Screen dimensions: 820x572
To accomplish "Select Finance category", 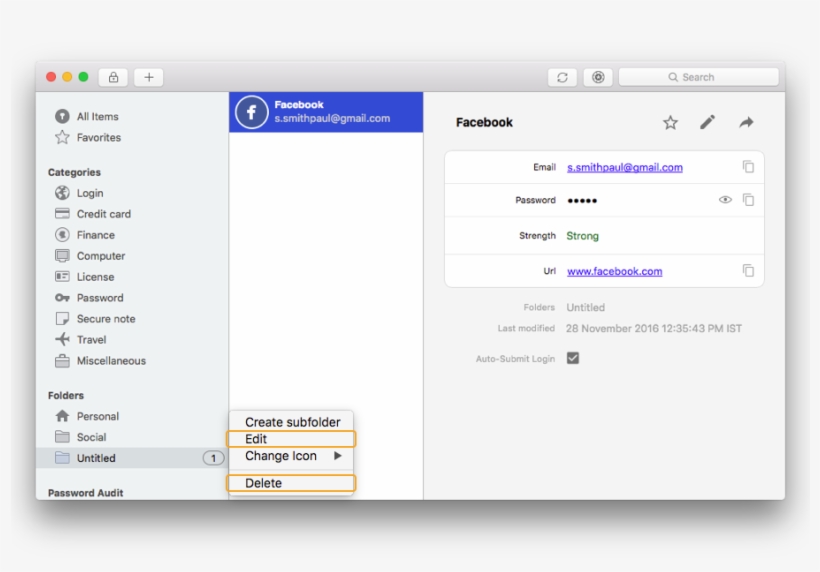I will [x=96, y=235].
